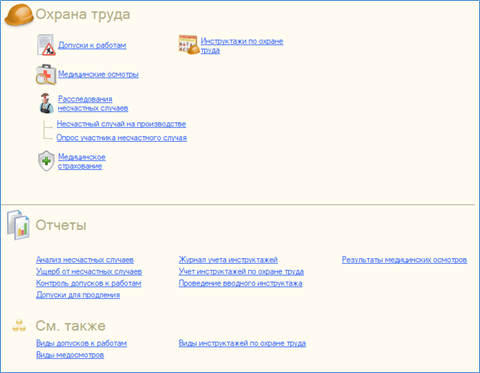Viewport: 480px width, 373px height.
Task: Click the injured worker investigations icon
Action: tap(46, 103)
